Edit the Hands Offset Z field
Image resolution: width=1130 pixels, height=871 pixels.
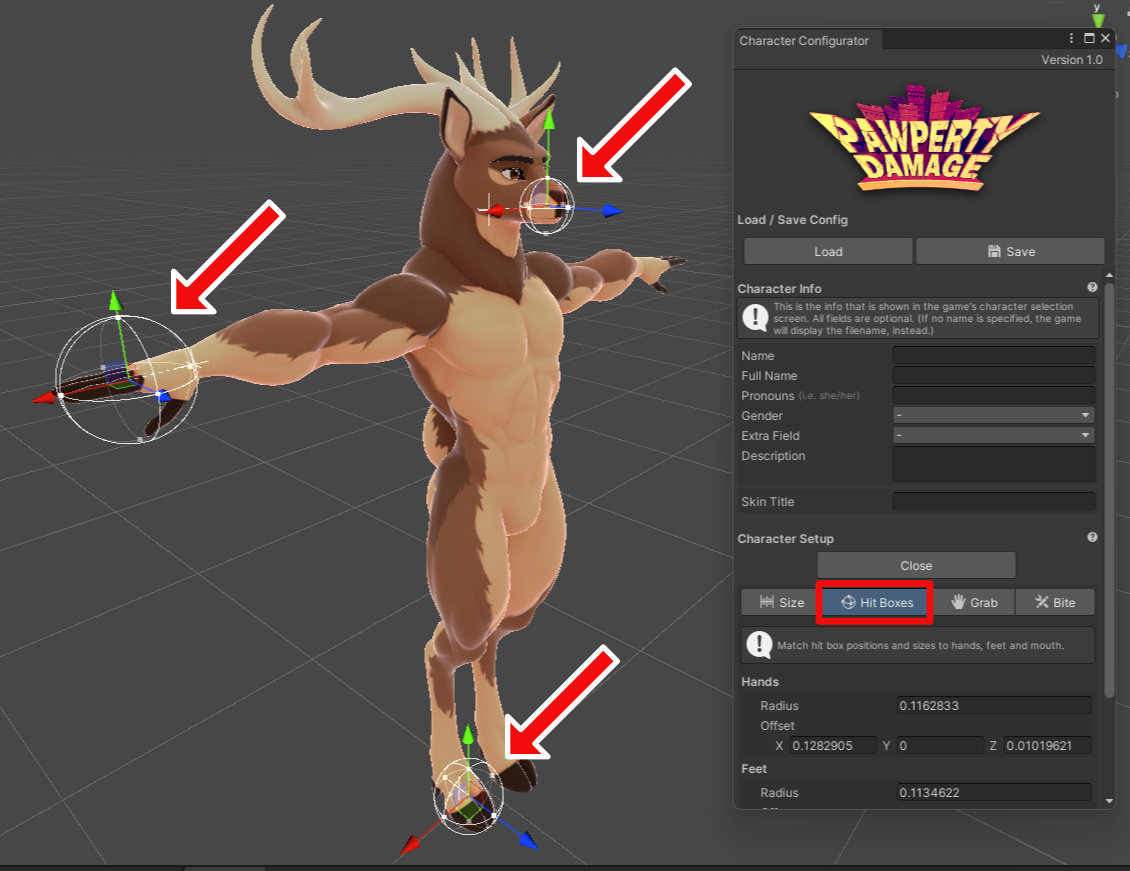(x=1047, y=746)
